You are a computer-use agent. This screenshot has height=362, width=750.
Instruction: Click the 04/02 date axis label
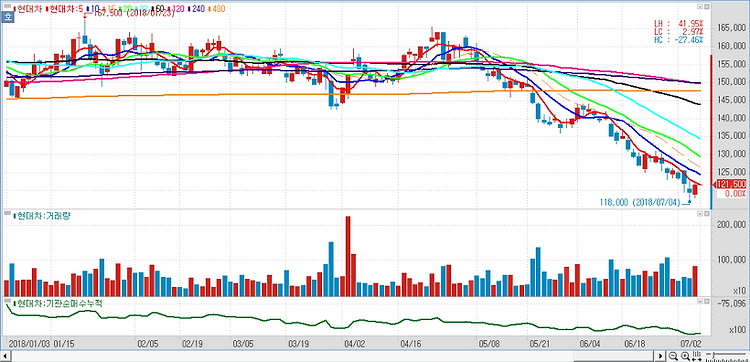click(355, 344)
